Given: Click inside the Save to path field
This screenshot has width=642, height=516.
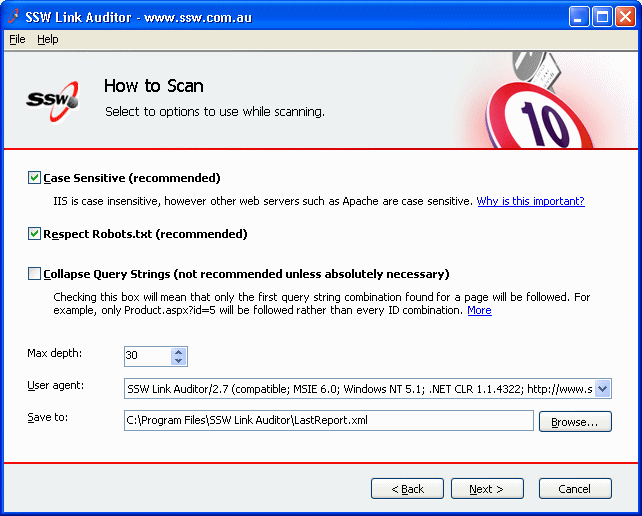Looking at the screenshot, I should [x=328, y=421].
